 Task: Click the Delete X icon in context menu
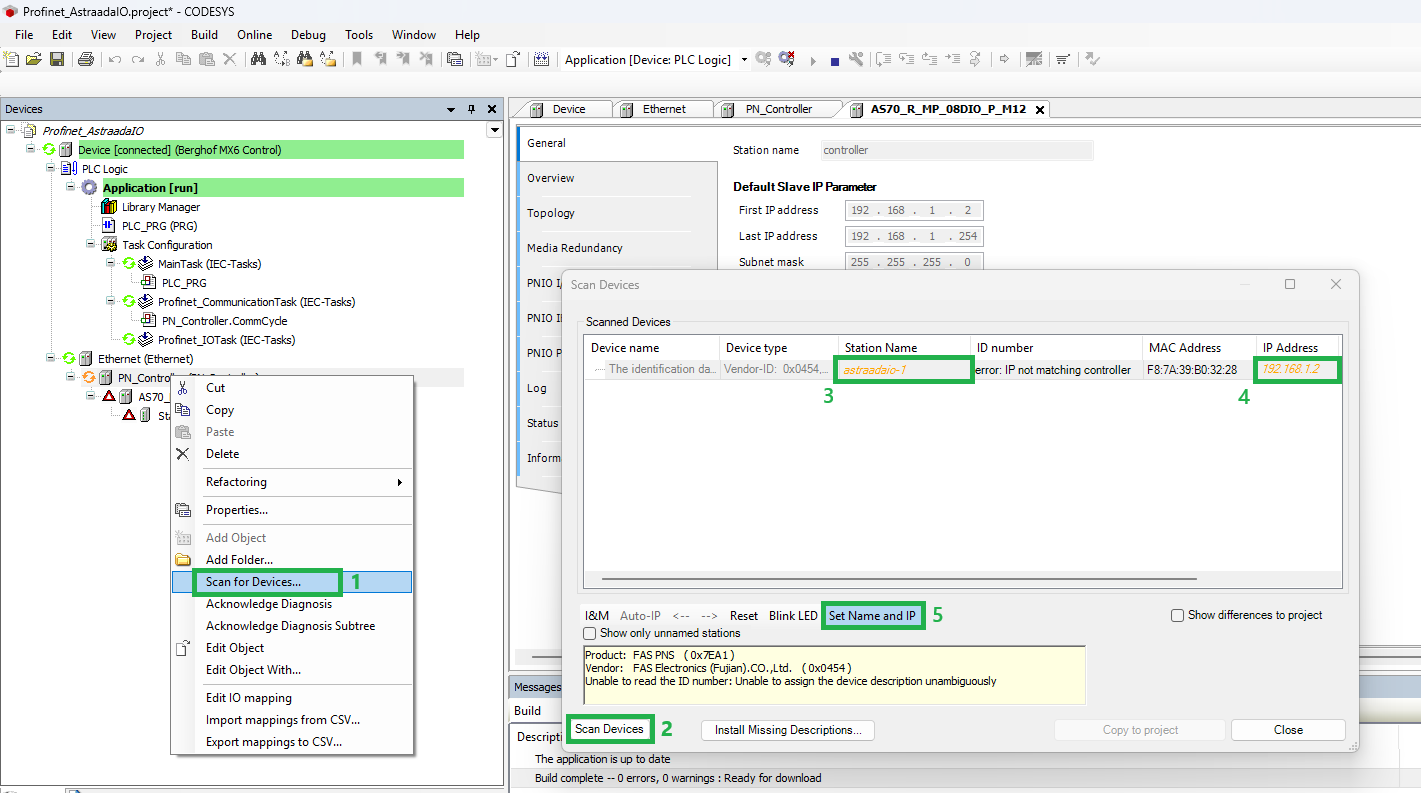183,454
